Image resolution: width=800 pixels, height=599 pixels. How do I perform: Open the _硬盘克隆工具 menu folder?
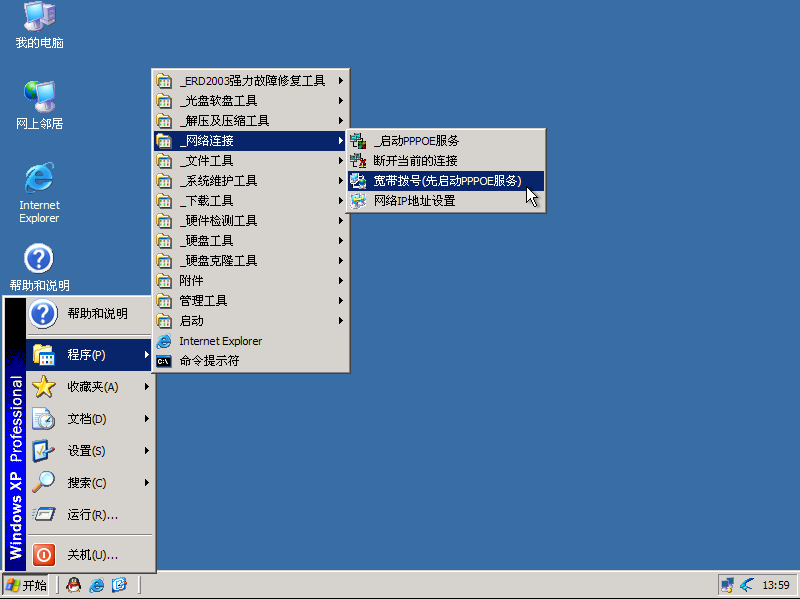pos(251,261)
